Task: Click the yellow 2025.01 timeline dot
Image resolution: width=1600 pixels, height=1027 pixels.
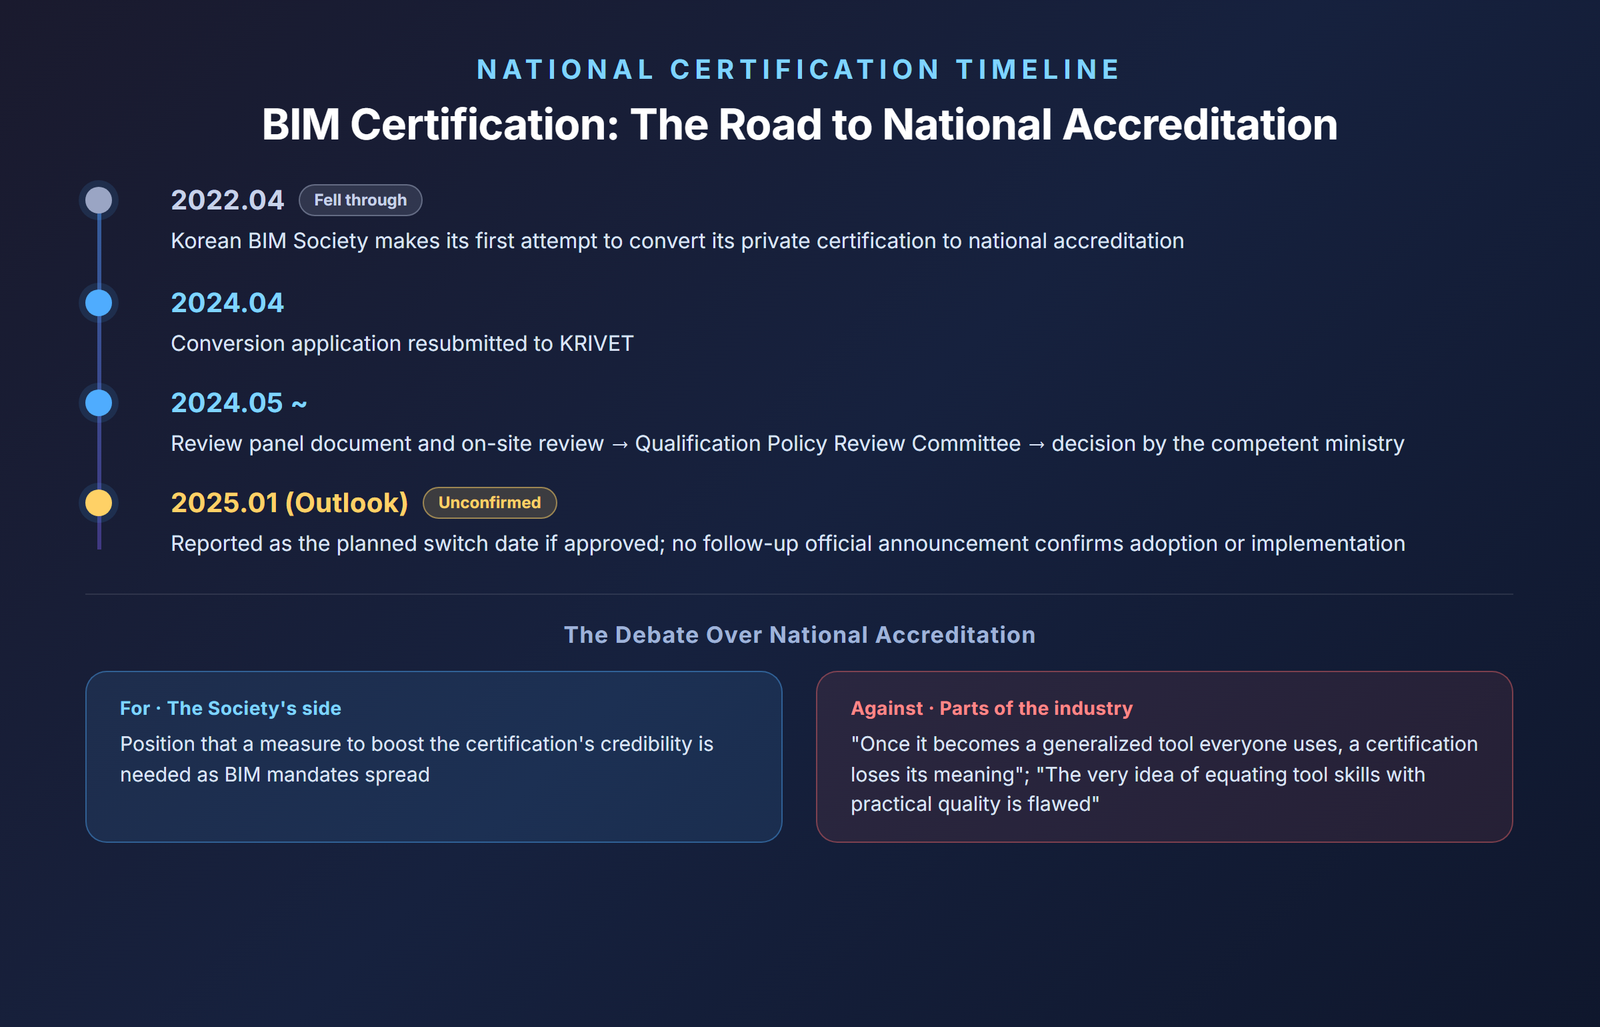Action: [x=98, y=503]
